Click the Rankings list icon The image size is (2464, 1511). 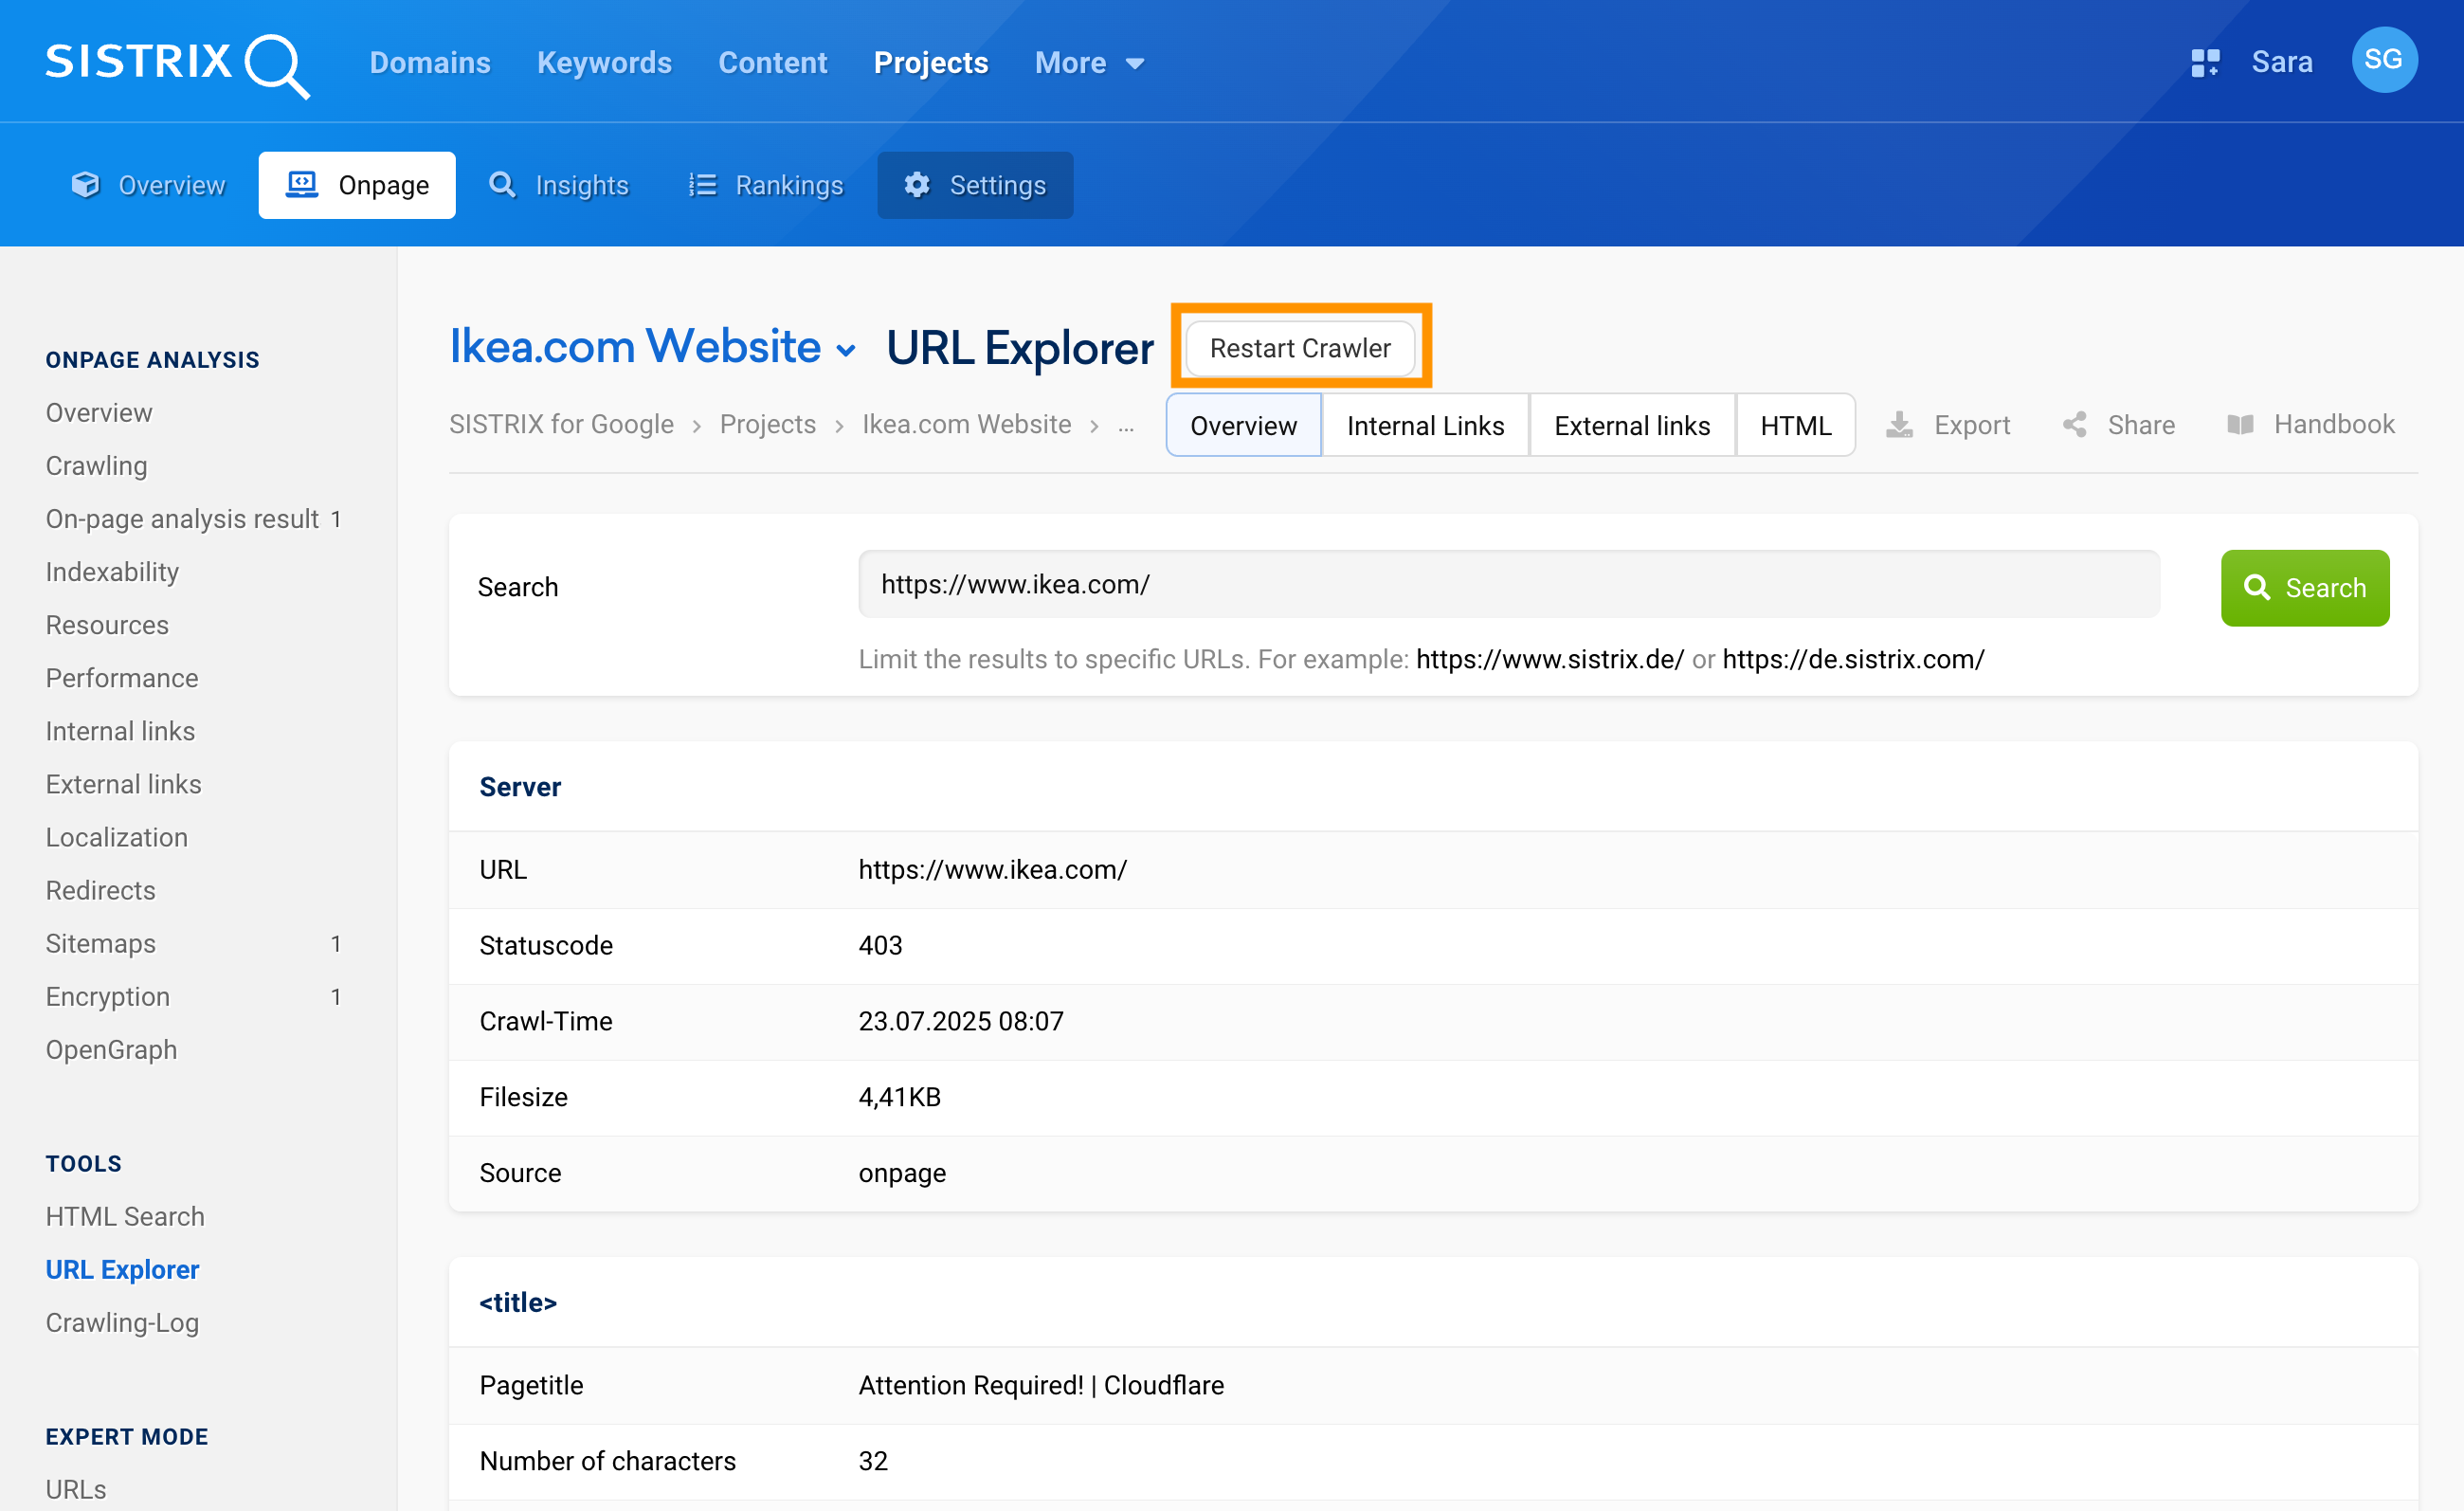pyautogui.click(x=702, y=185)
